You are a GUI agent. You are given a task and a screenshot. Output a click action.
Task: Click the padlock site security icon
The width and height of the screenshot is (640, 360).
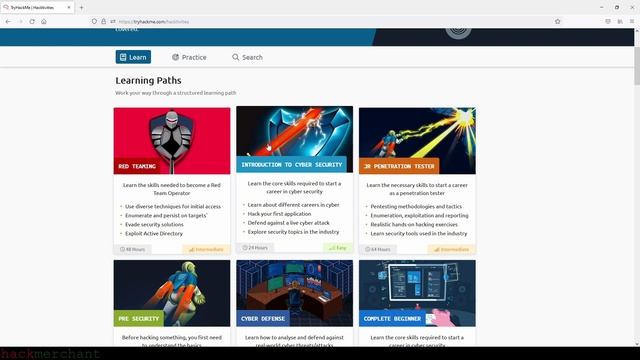click(x=104, y=21)
